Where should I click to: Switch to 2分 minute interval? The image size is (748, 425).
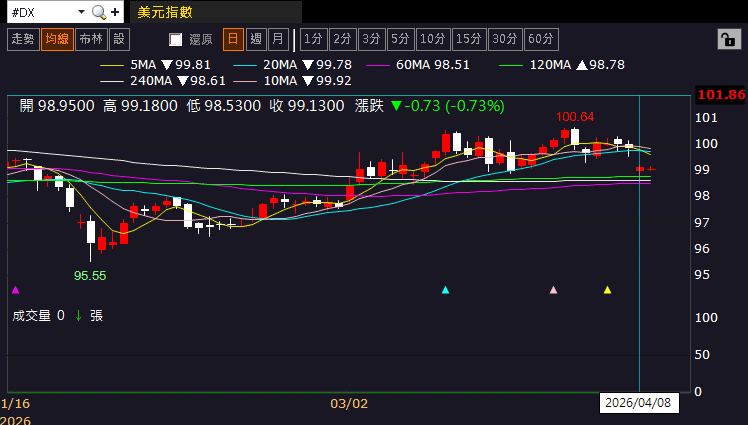point(343,39)
